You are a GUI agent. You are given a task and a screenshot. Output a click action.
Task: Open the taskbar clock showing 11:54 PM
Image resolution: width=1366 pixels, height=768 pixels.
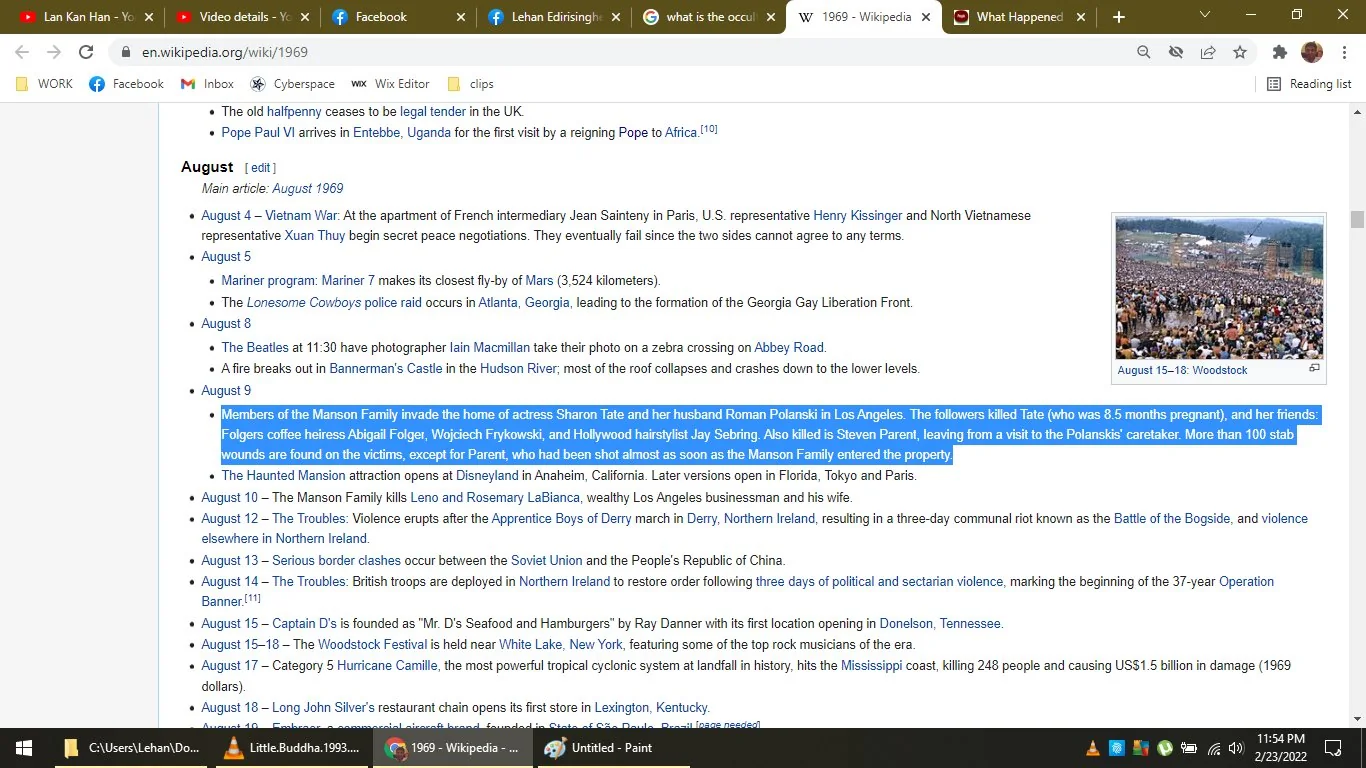[x=1281, y=747]
